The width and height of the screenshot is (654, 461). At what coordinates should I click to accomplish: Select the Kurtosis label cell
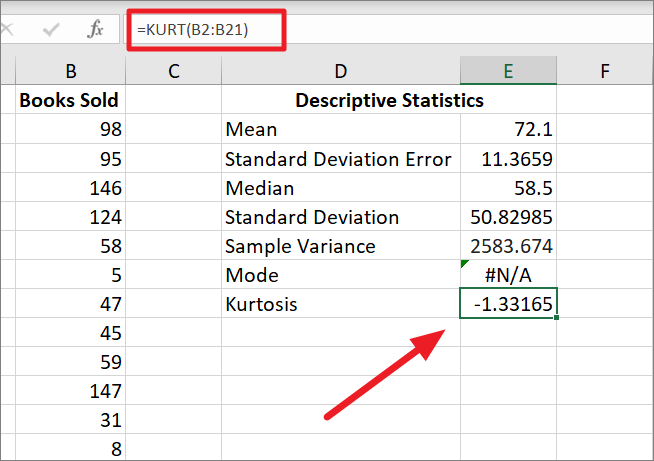point(341,304)
